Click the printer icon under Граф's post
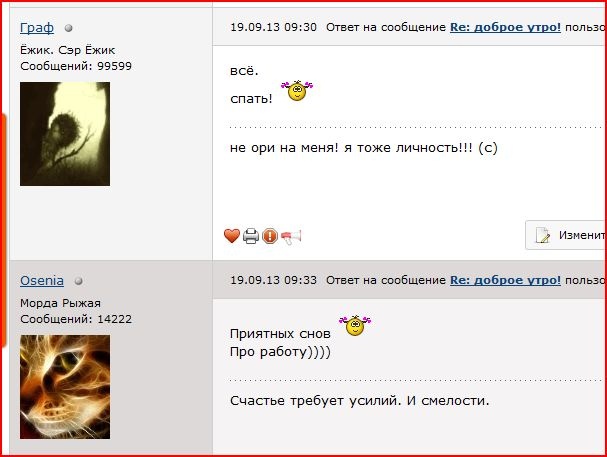Screen dimensions: 607x457 pyautogui.click(x=251, y=236)
